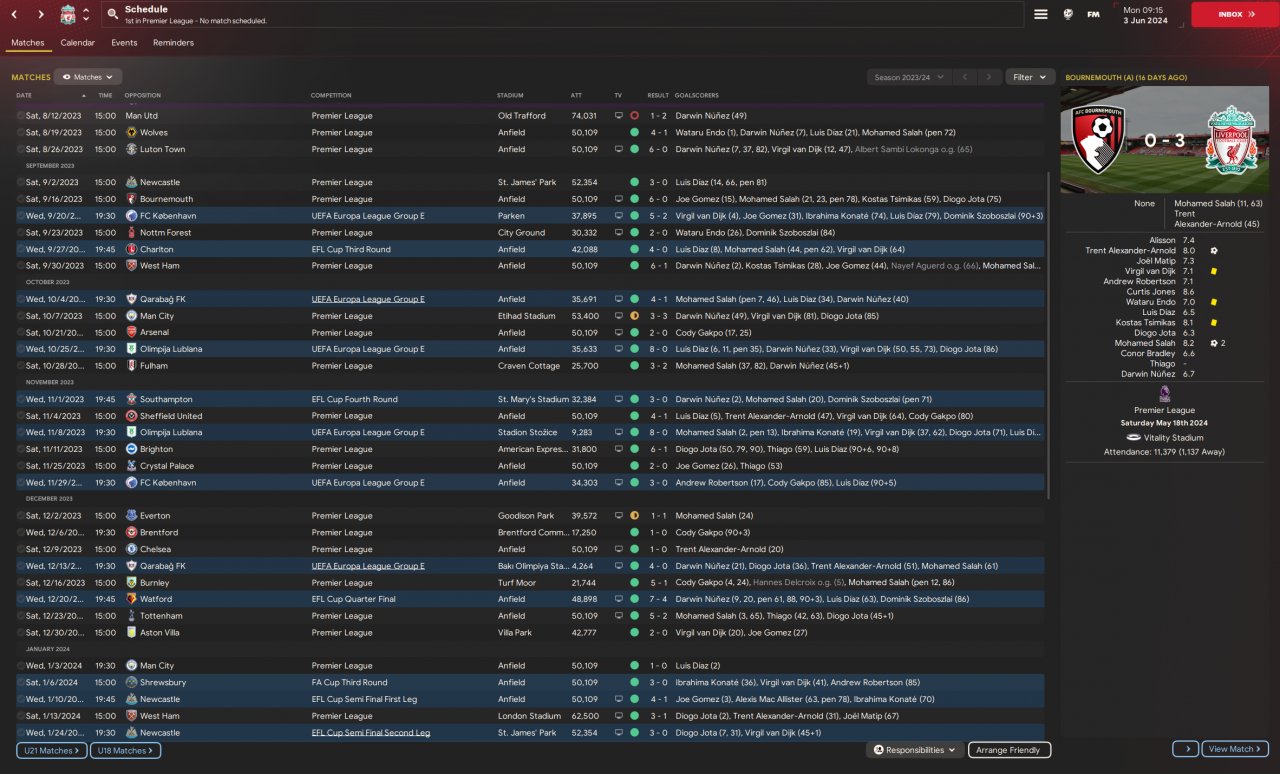Go back with the left navigation arrow
Screen dimensions: 1280x774
pos(15,15)
